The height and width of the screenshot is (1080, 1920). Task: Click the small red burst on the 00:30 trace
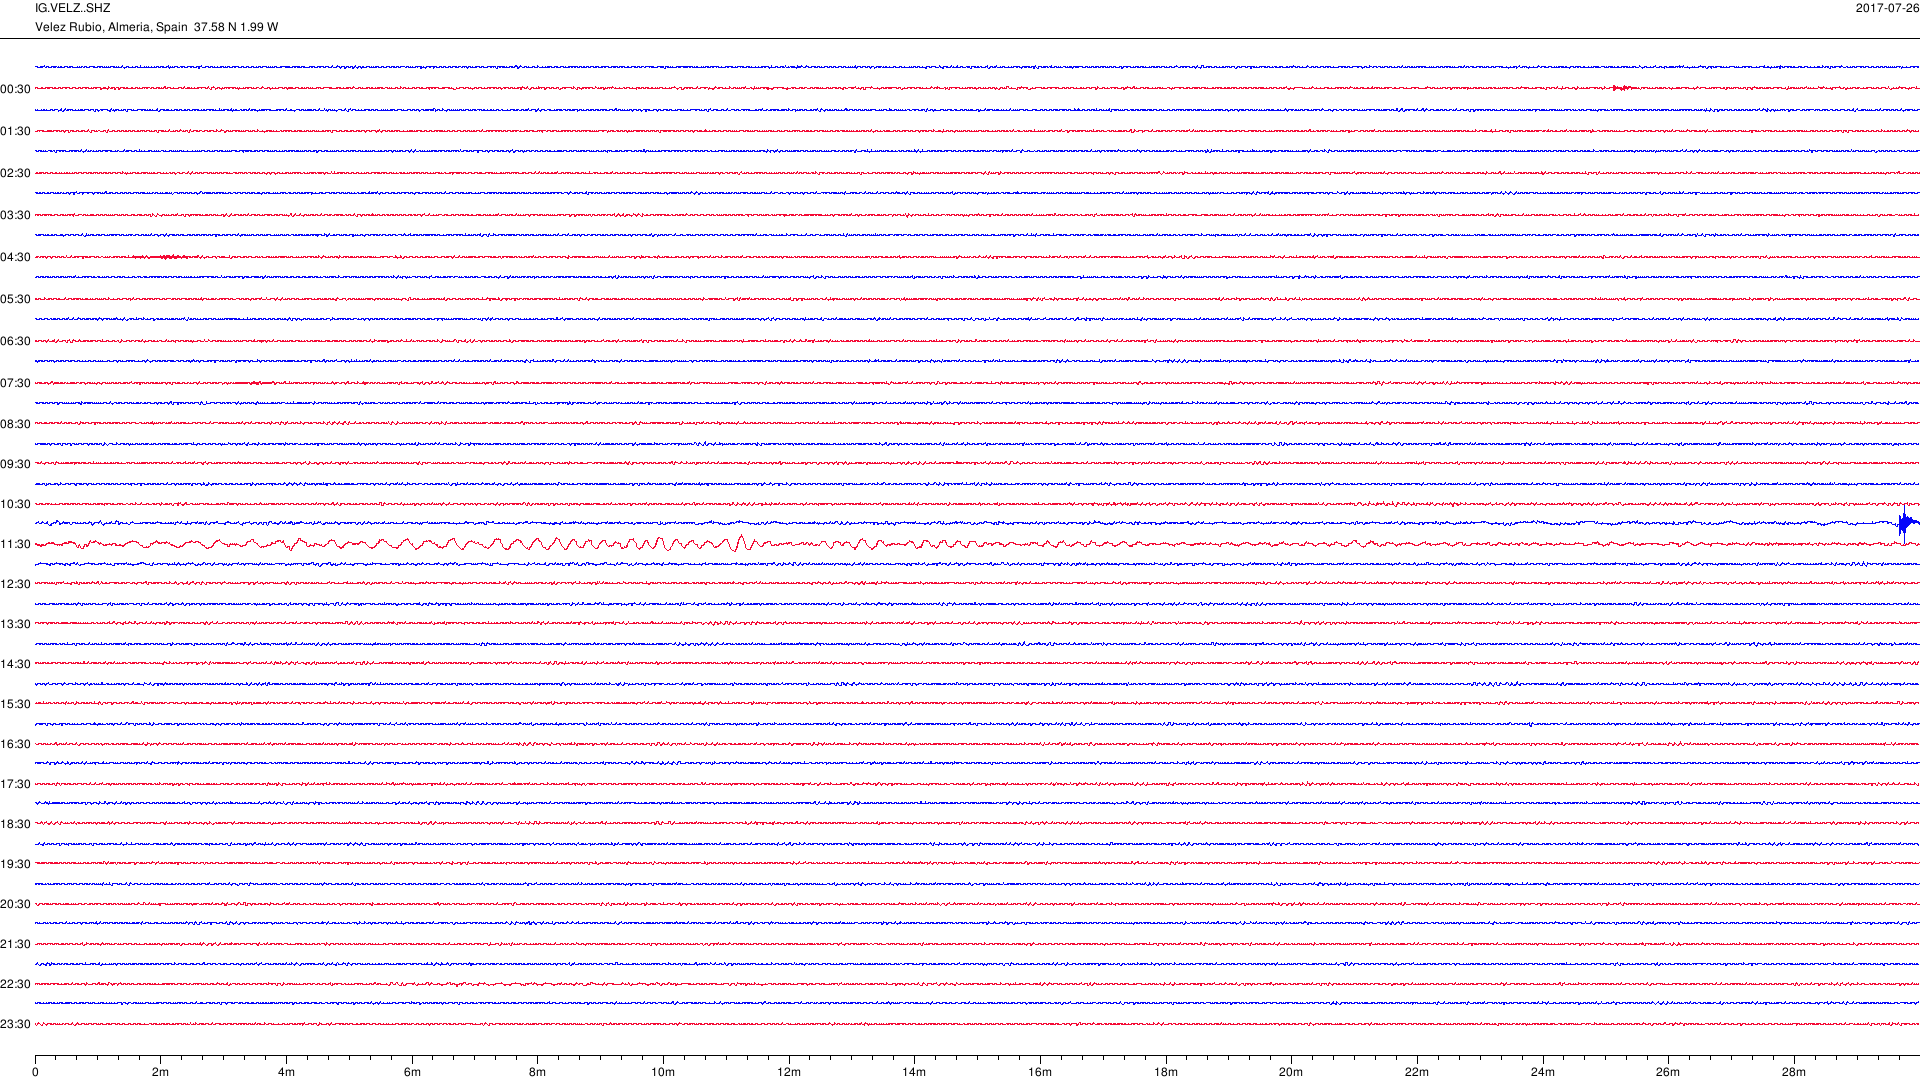tap(1622, 88)
